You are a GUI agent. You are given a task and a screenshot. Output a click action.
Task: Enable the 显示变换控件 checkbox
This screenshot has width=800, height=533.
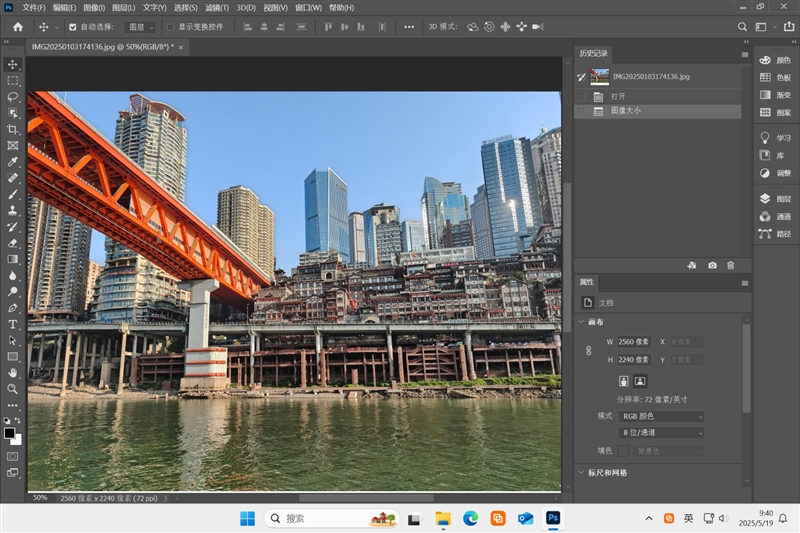pos(171,27)
